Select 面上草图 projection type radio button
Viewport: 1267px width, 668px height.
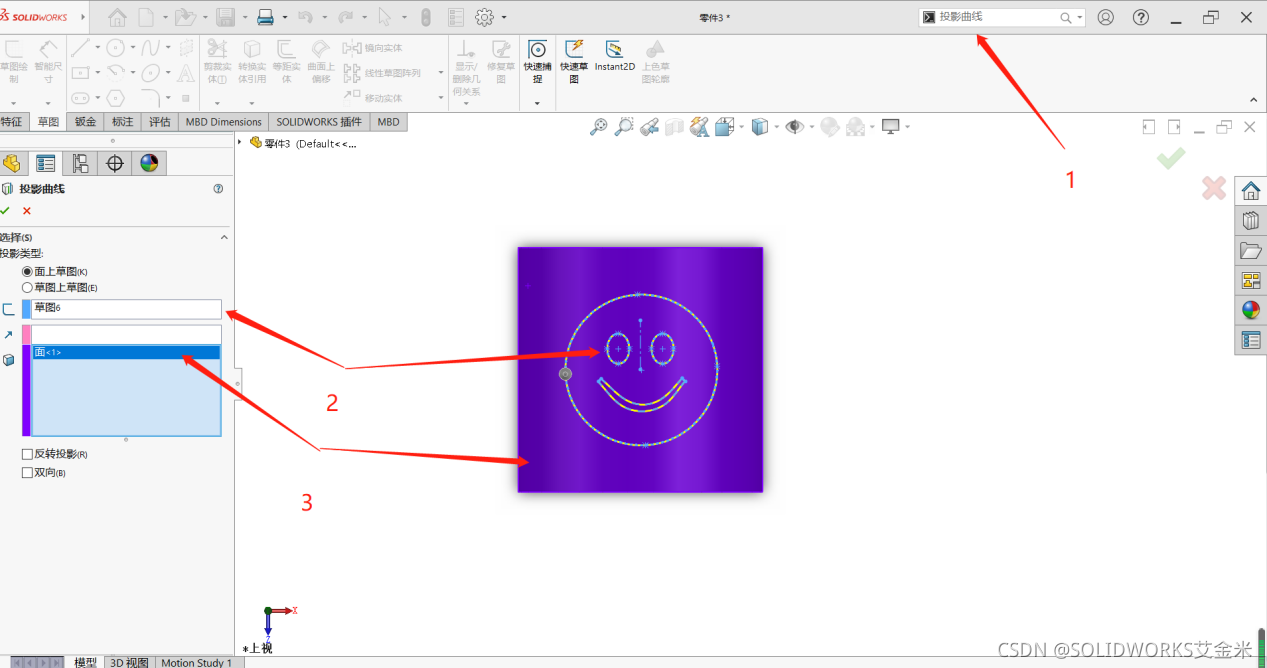[x=28, y=272]
